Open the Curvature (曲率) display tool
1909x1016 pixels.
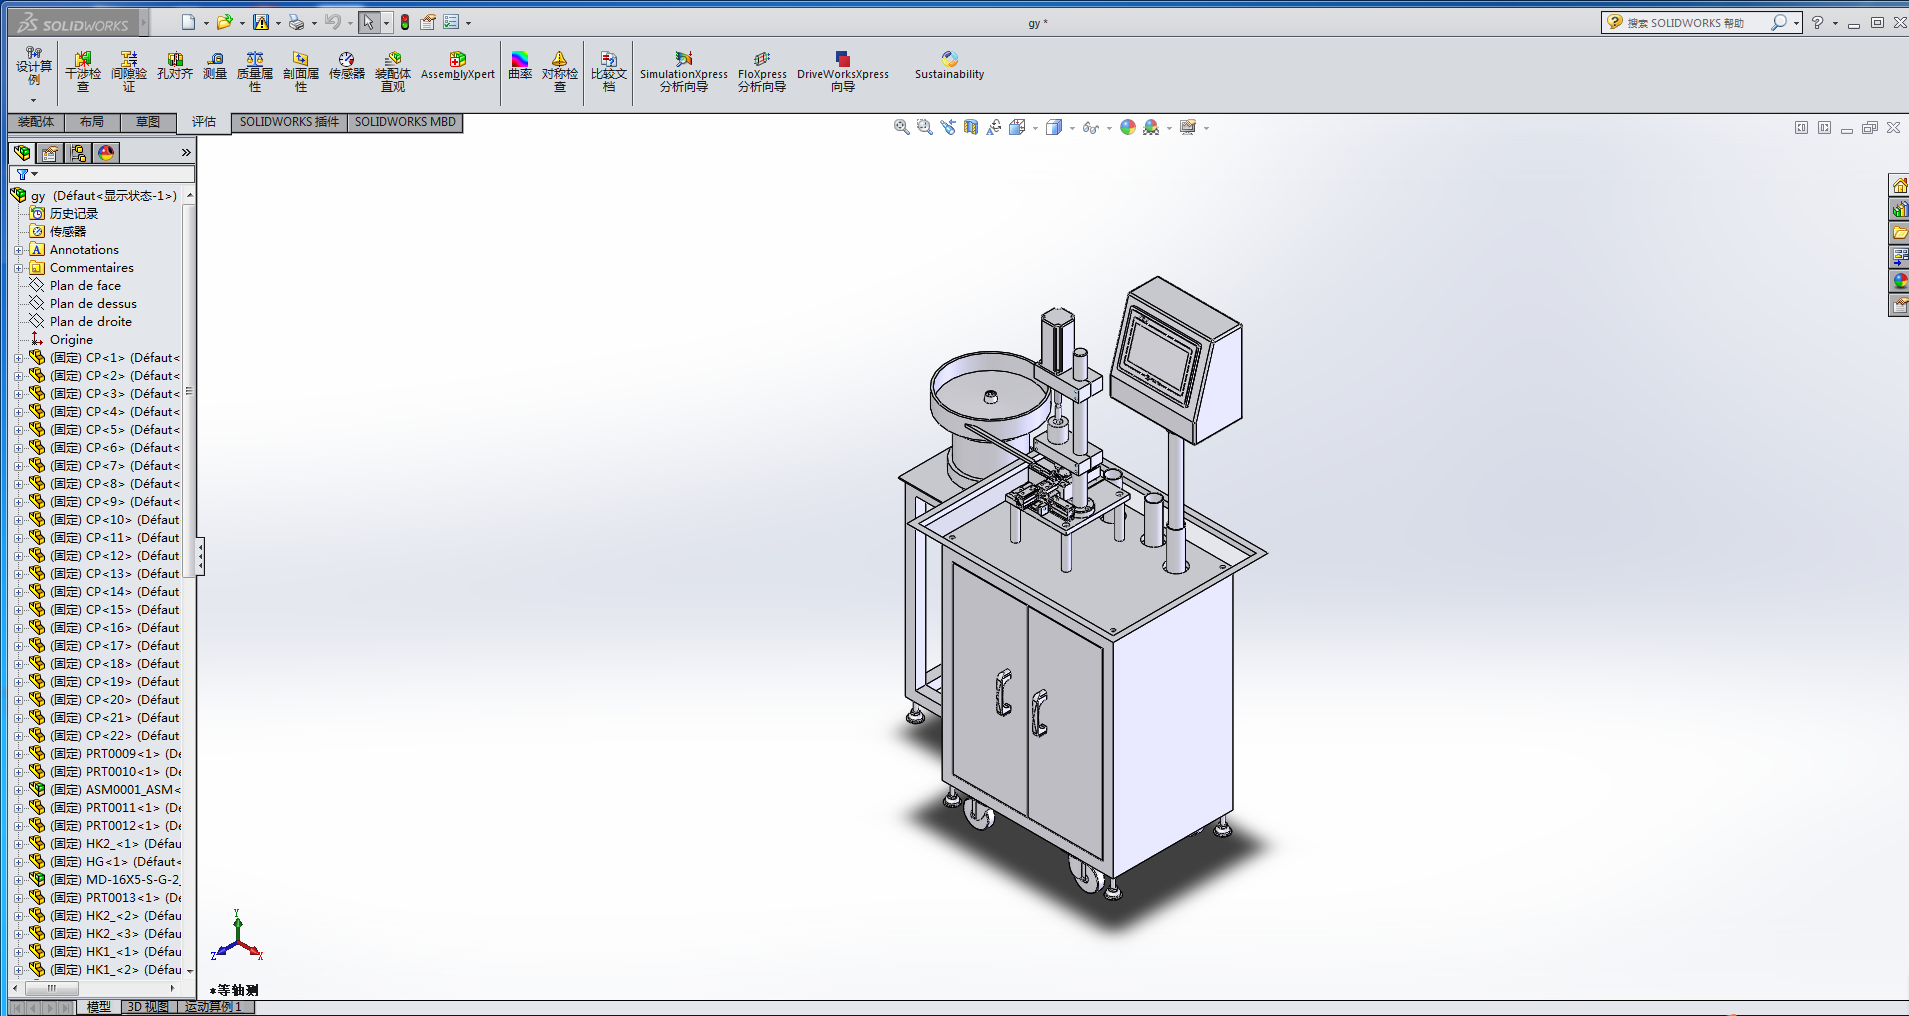[x=520, y=66]
